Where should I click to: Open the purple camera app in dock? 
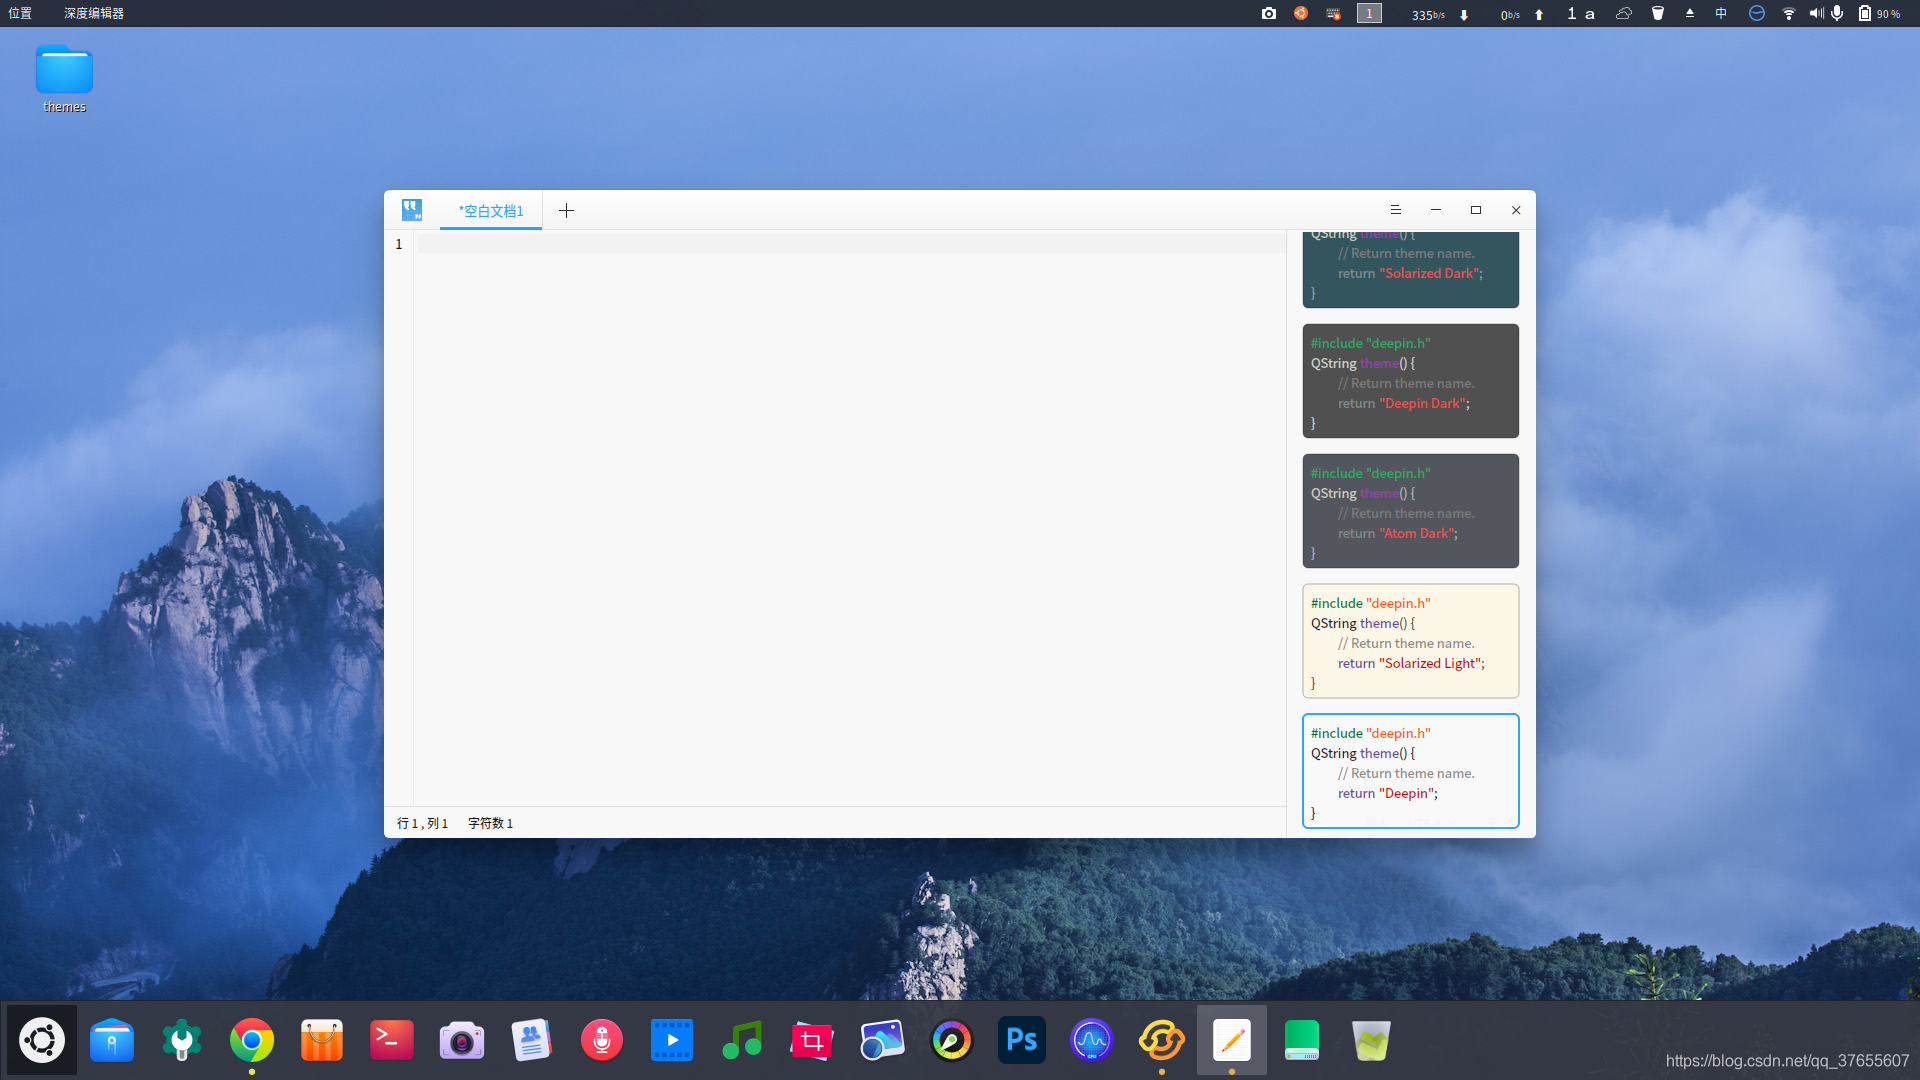(x=462, y=1040)
